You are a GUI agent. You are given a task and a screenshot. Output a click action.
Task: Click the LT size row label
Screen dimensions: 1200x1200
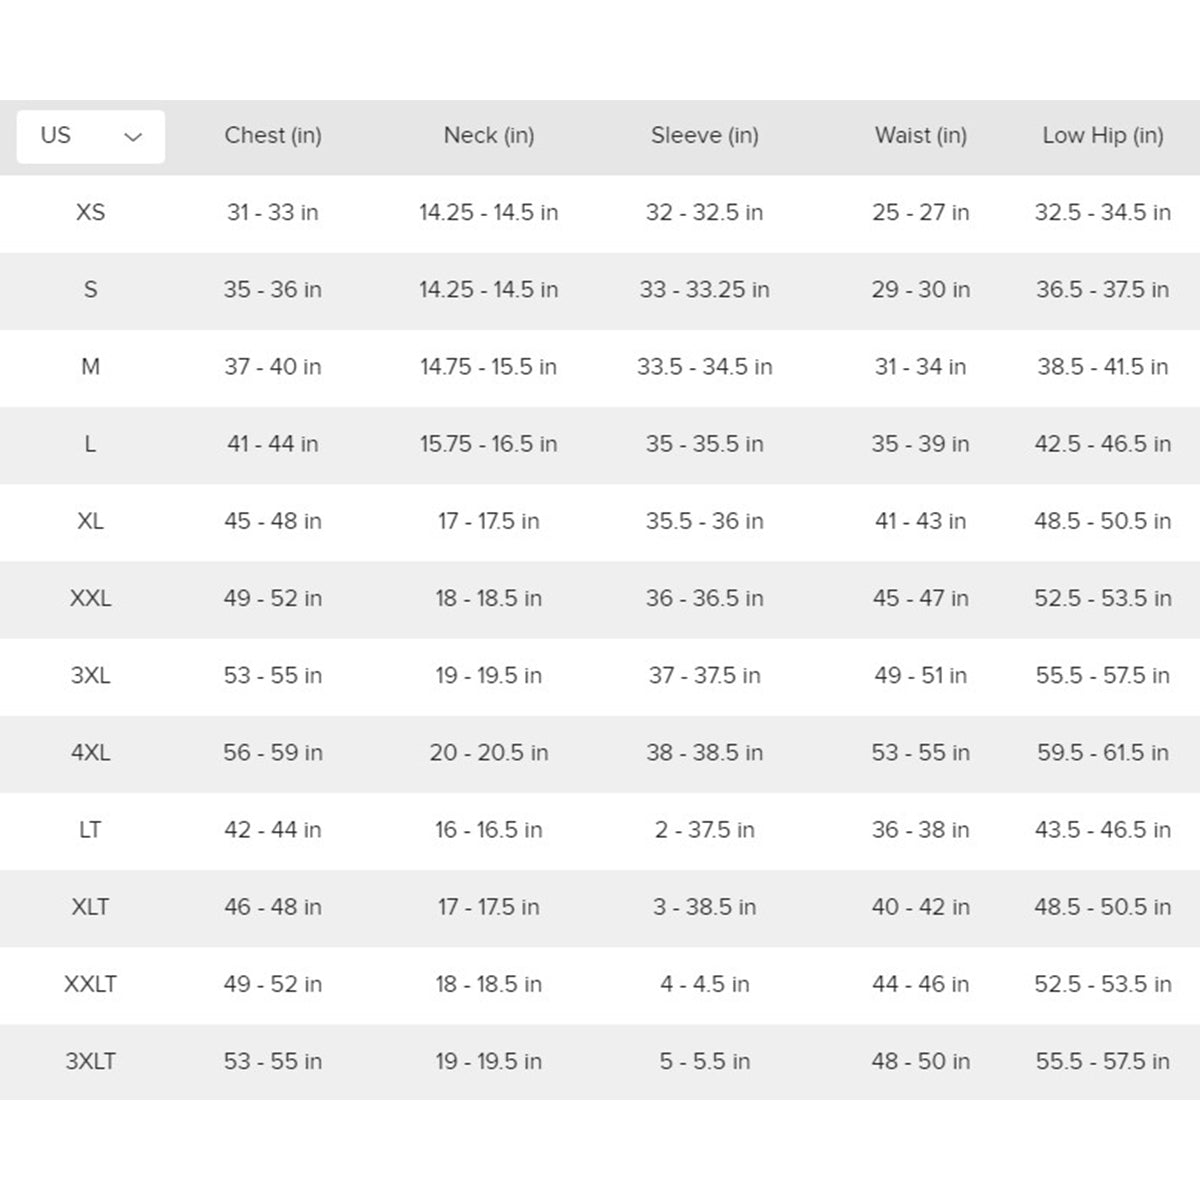click(x=90, y=830)
